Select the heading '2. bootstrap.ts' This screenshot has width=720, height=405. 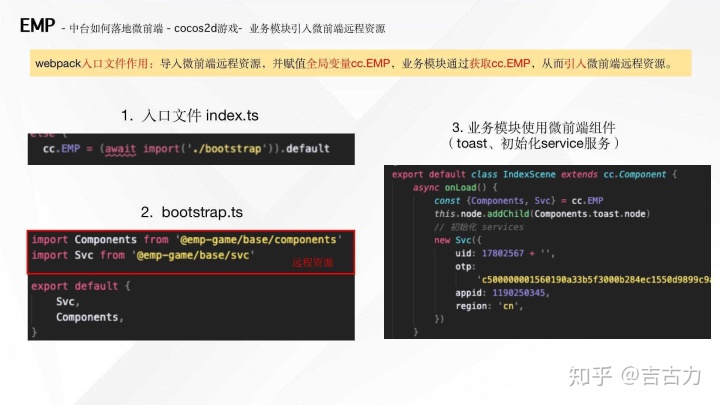(191, 212)
